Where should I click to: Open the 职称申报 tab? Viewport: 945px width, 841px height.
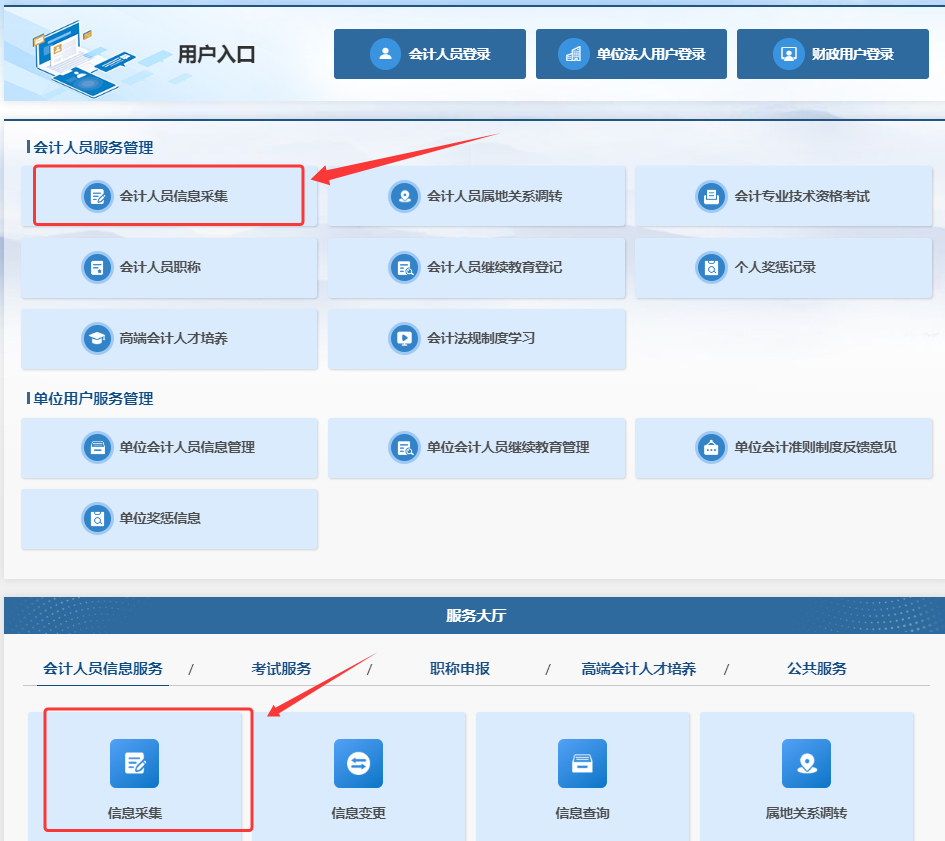460,668
